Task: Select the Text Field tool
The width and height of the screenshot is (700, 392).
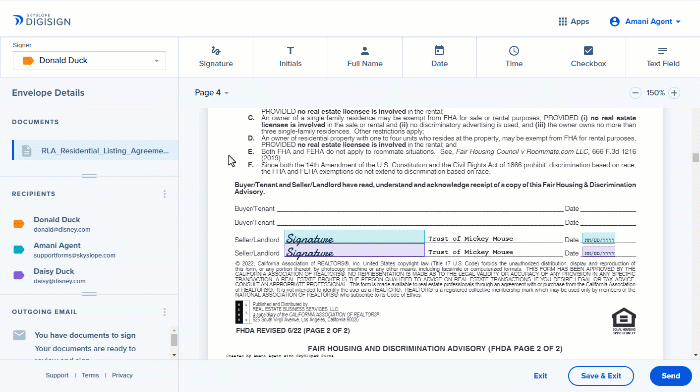Action: (663, 57)
